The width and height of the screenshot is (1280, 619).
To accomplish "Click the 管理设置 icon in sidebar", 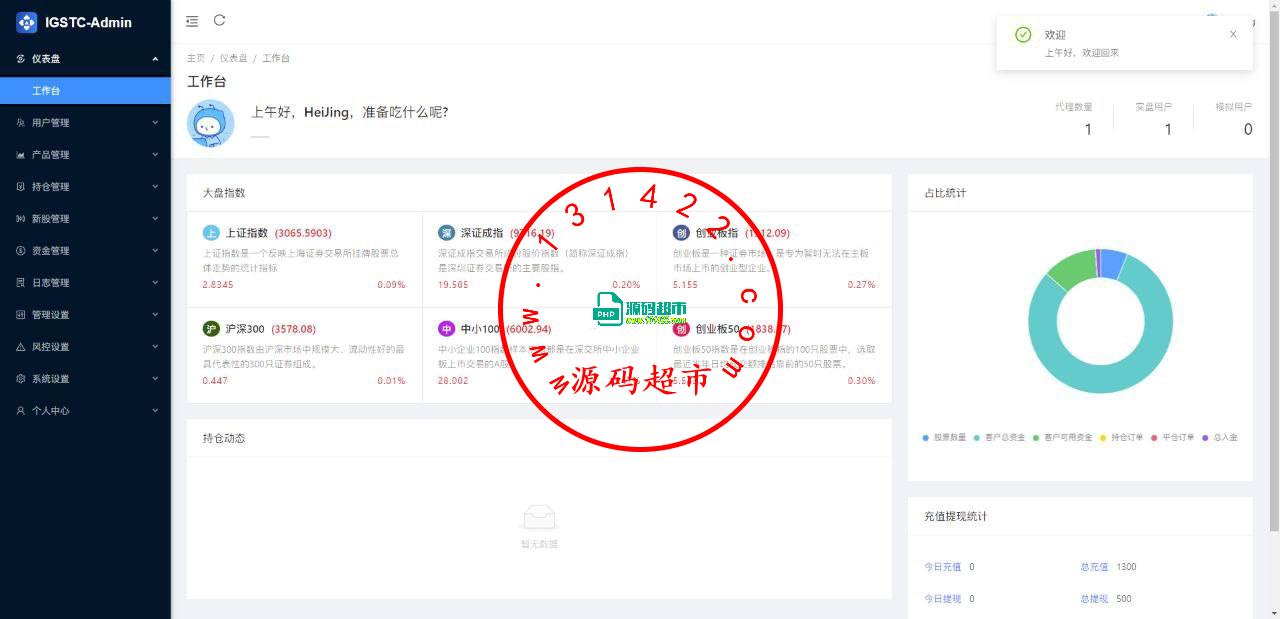I will click(21, 315).
